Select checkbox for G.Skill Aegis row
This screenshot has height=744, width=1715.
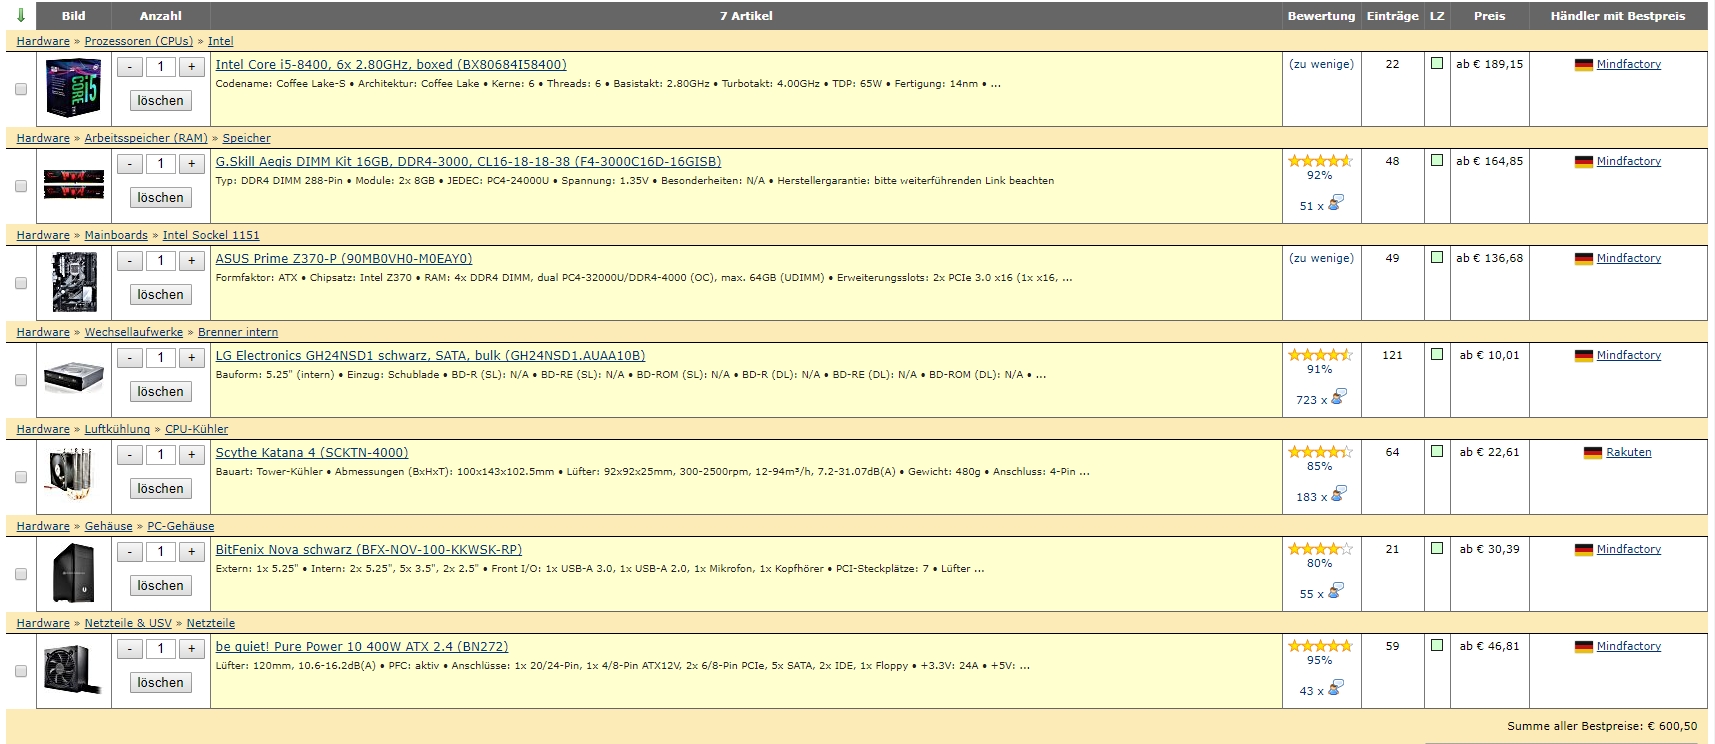pos(21,186)
